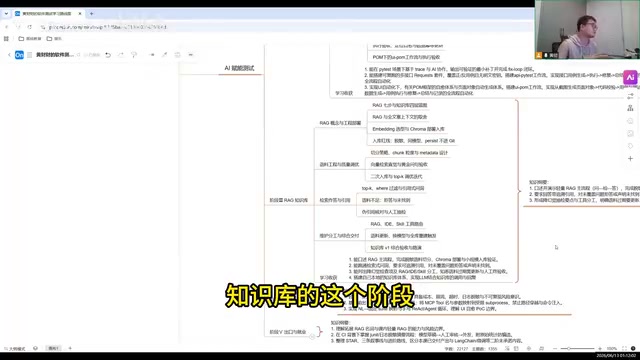640x360 pixels.
Task: Select the canvas page tab in bottom bar
Action: [53, 348]
